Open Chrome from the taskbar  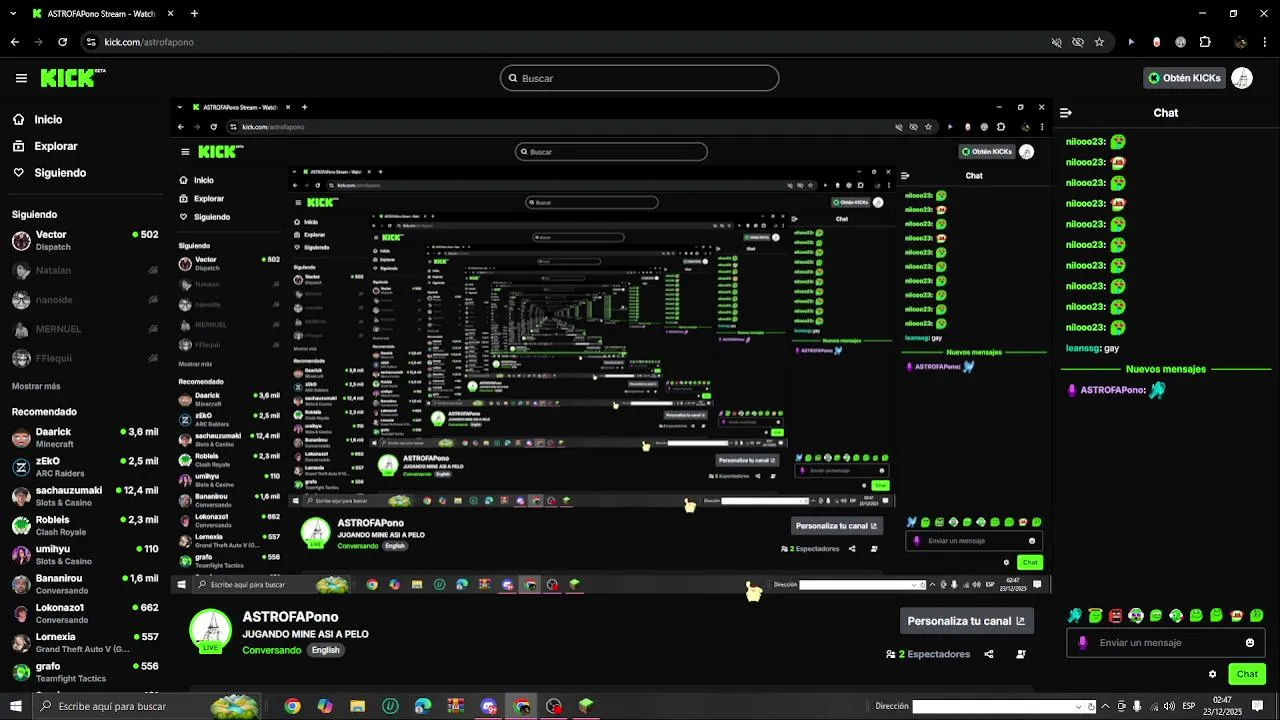pyautogui.click(x=292, y=706)
